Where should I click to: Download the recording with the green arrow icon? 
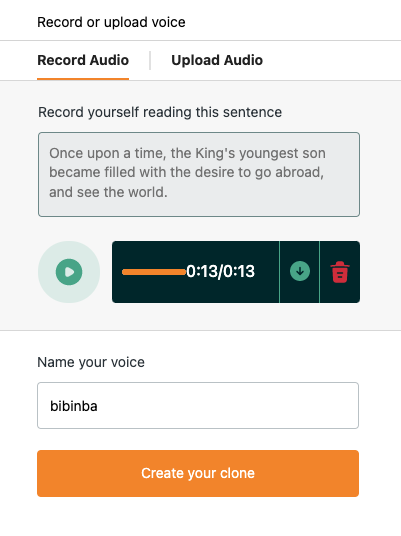pos(300,271)
